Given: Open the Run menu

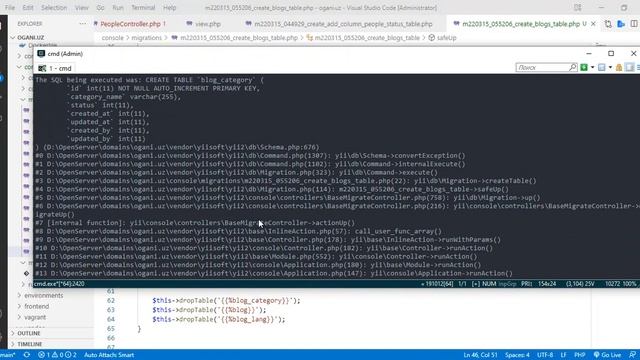Looking at the screenshot, I should (118, 8).
